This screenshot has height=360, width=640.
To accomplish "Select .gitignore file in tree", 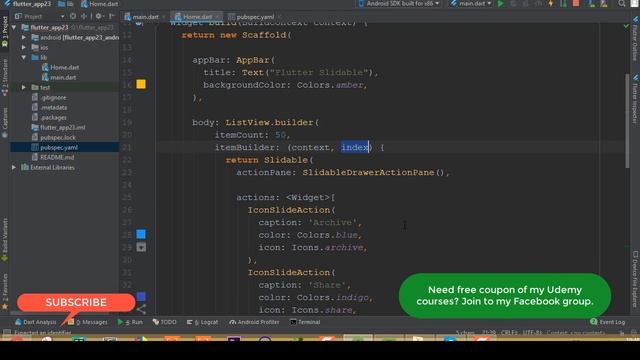I will point(49,98).
